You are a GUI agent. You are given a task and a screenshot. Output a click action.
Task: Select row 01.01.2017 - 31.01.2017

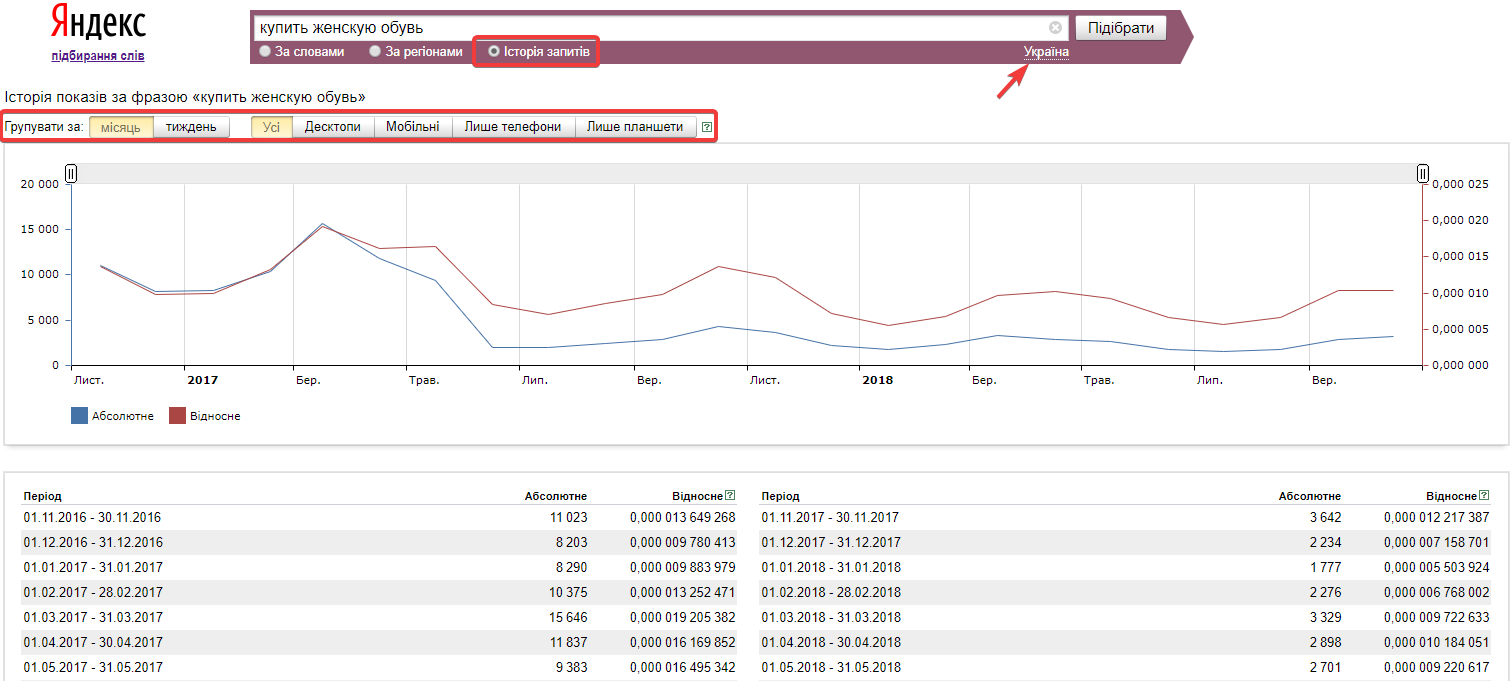(379, 567)
